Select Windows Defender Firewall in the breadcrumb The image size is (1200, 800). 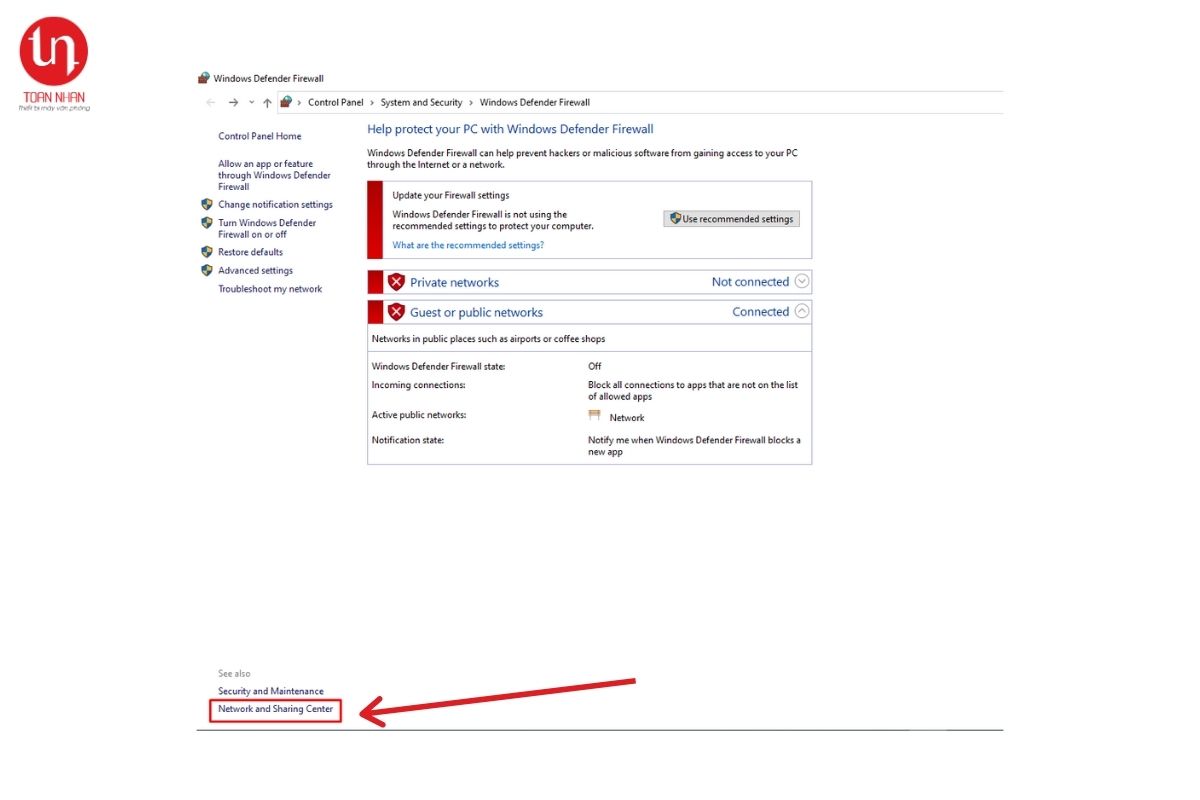click(x=535, y=102)
